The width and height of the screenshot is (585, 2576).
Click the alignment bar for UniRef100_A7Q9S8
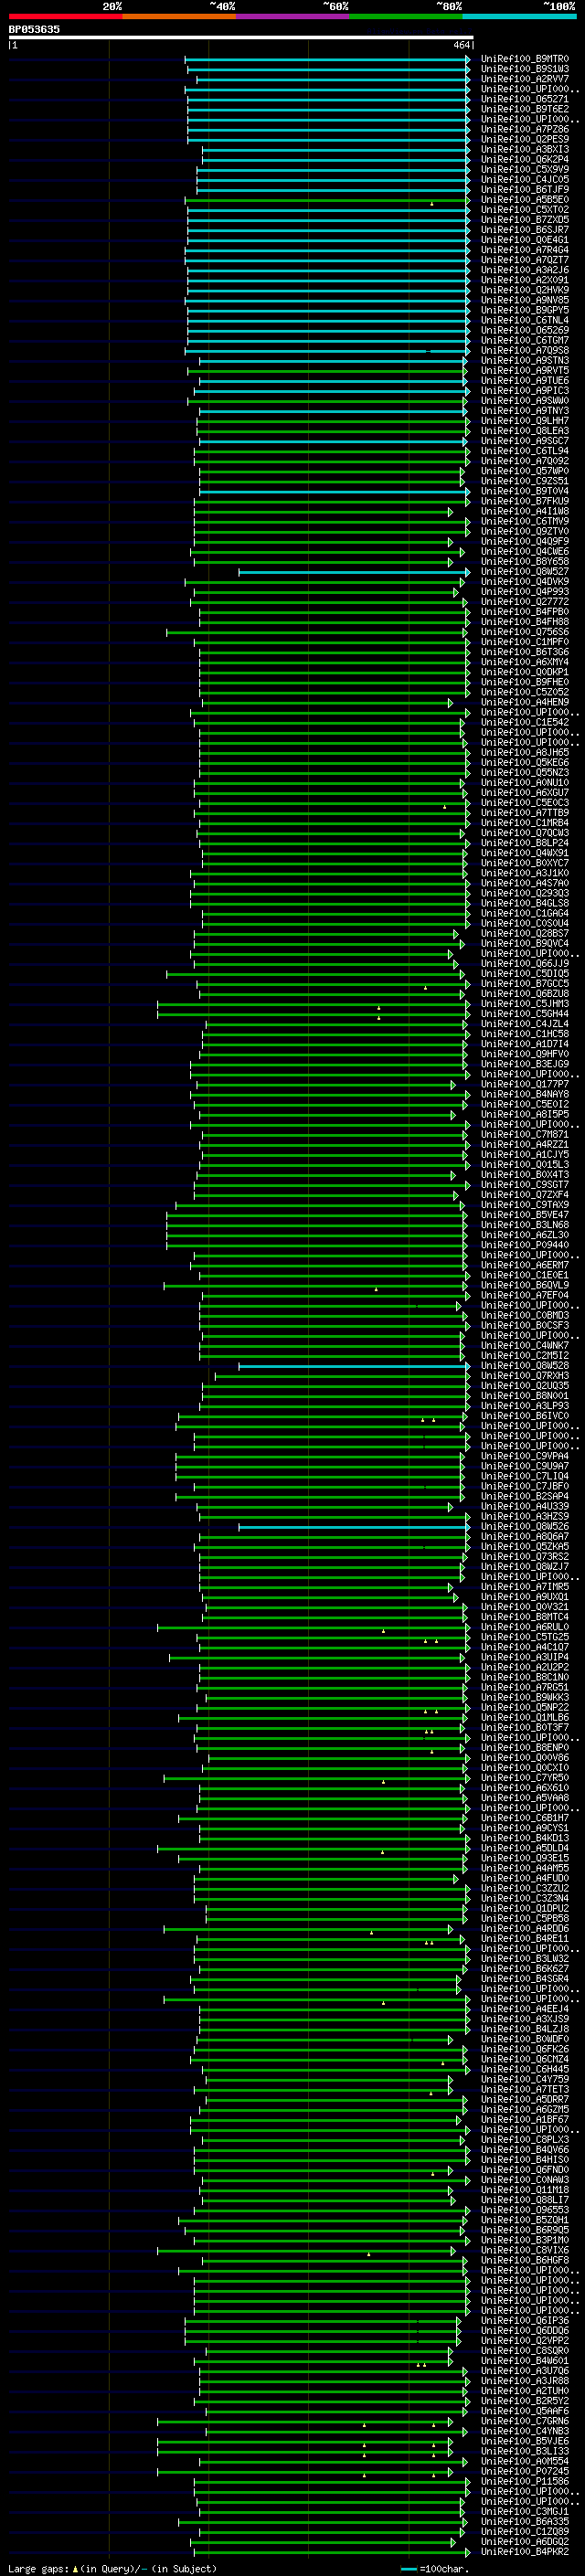327,351
